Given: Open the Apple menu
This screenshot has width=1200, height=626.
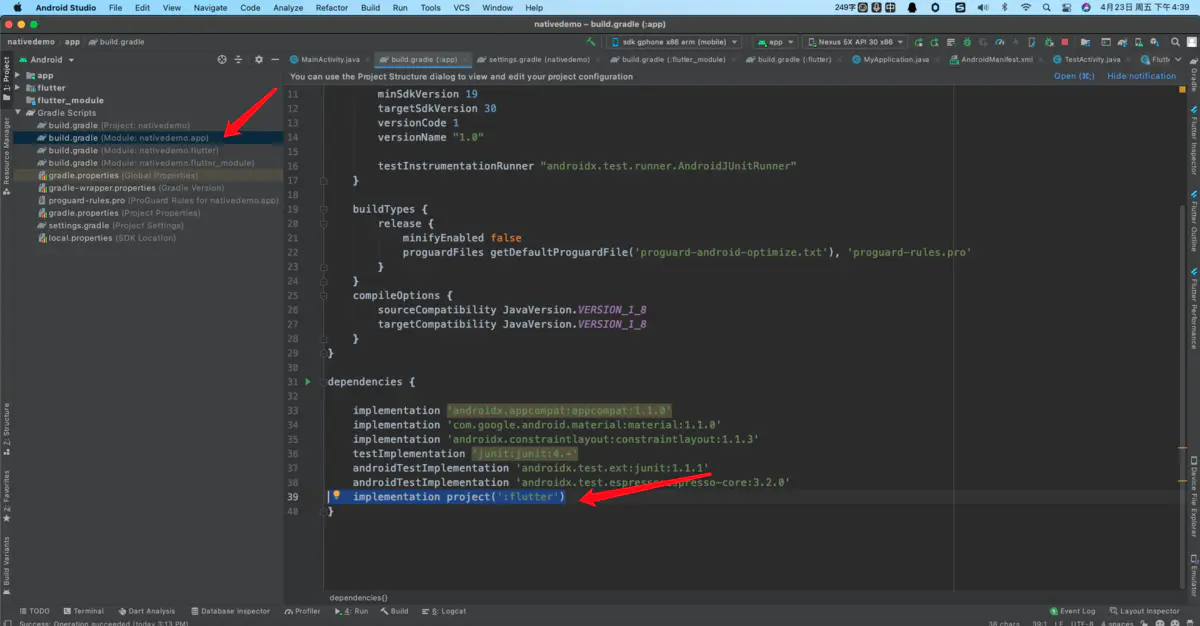Looking at the screenshot, I should [x=17, y=7].
